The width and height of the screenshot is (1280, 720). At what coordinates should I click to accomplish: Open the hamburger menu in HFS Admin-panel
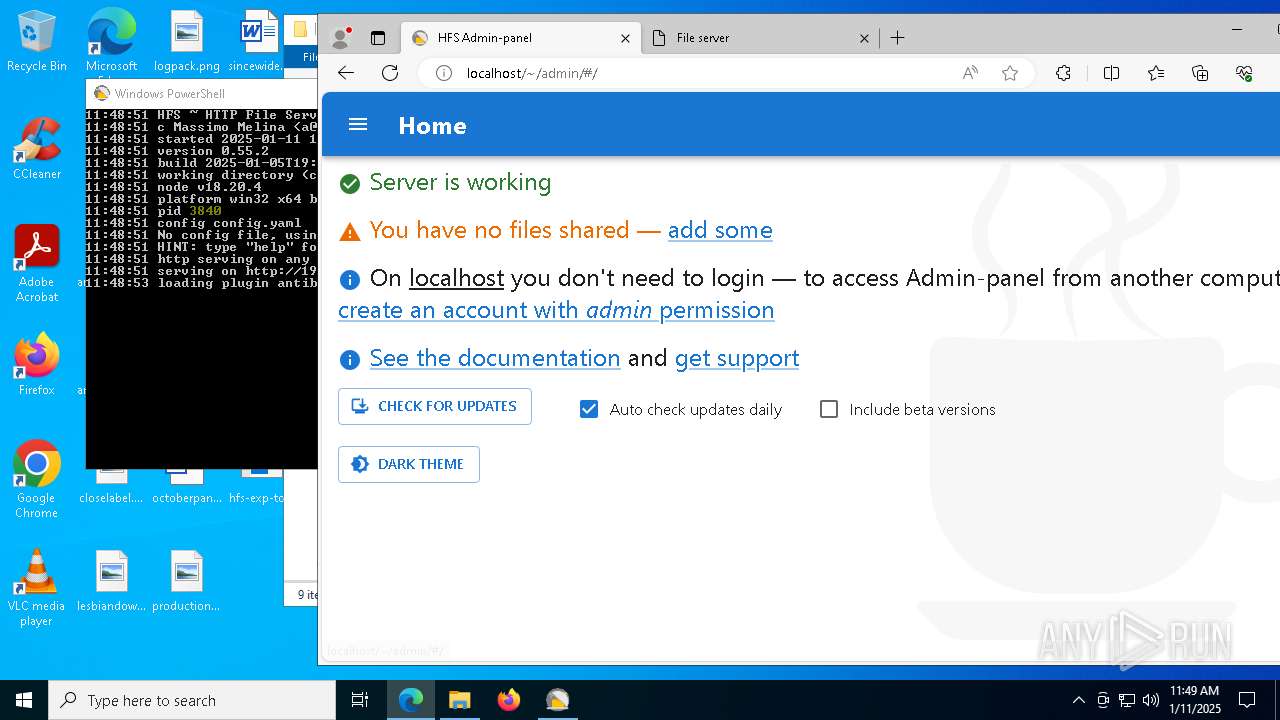pyautogui.click(x=358, y=125)
